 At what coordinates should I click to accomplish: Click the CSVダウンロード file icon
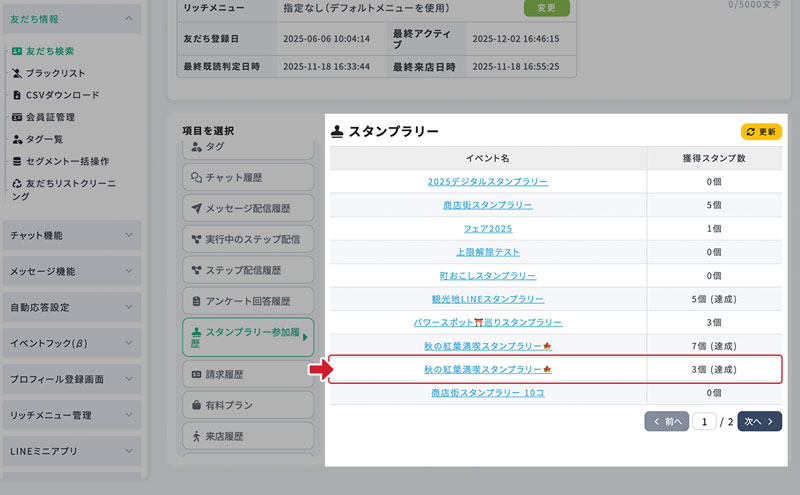click(x=16, y=95)
